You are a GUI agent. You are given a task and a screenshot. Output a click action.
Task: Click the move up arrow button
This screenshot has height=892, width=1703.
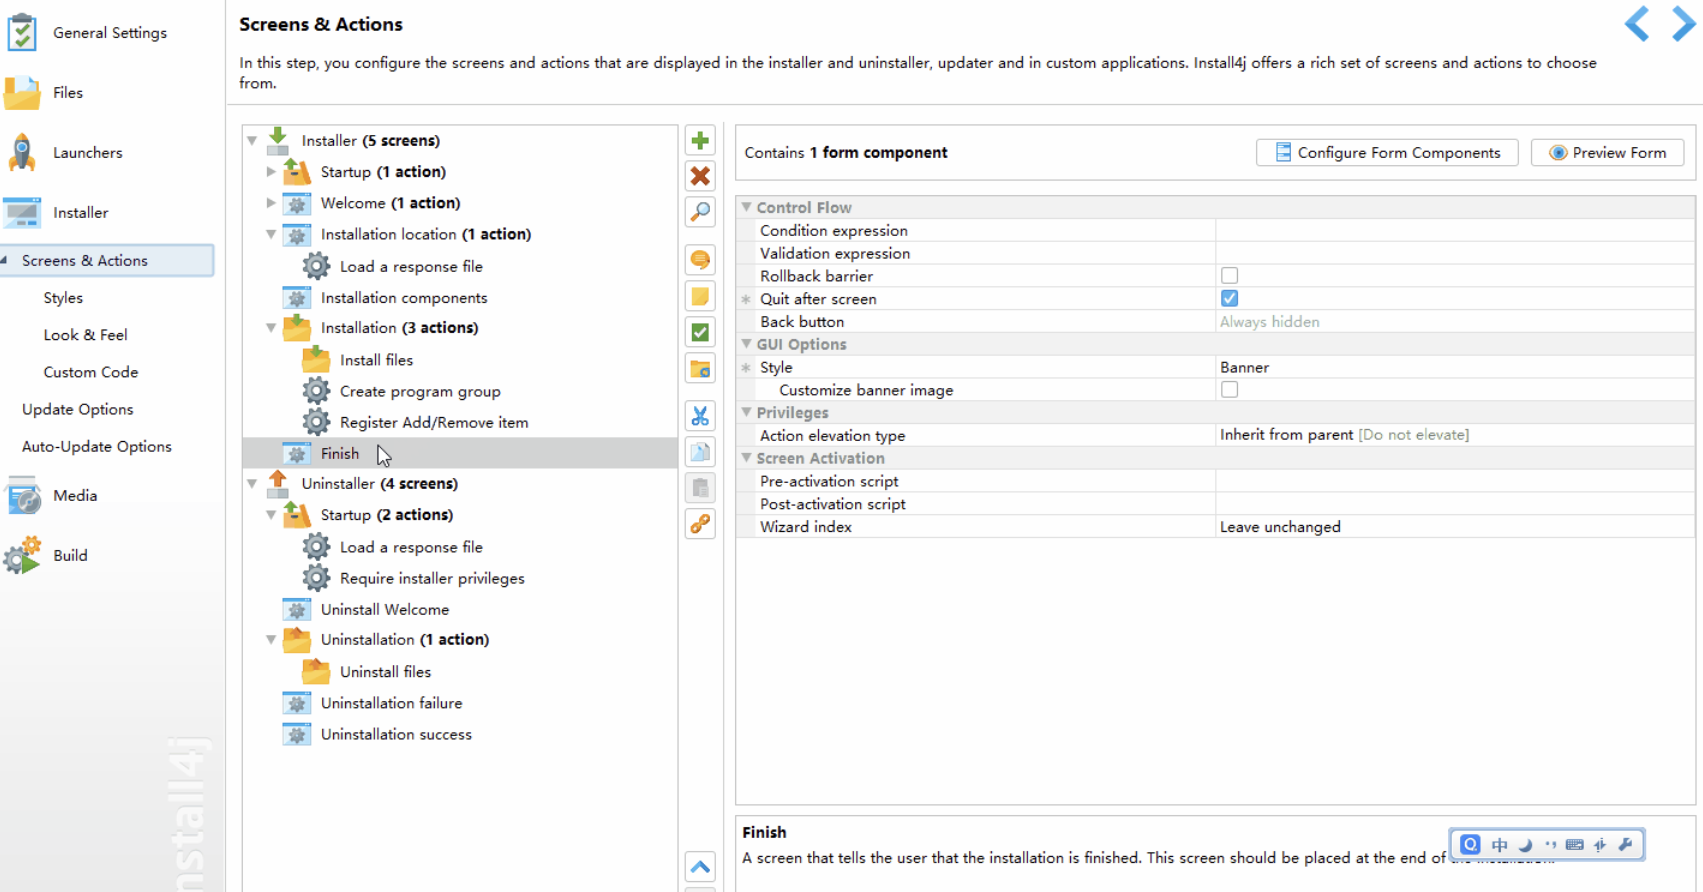[x=700, y=867]
